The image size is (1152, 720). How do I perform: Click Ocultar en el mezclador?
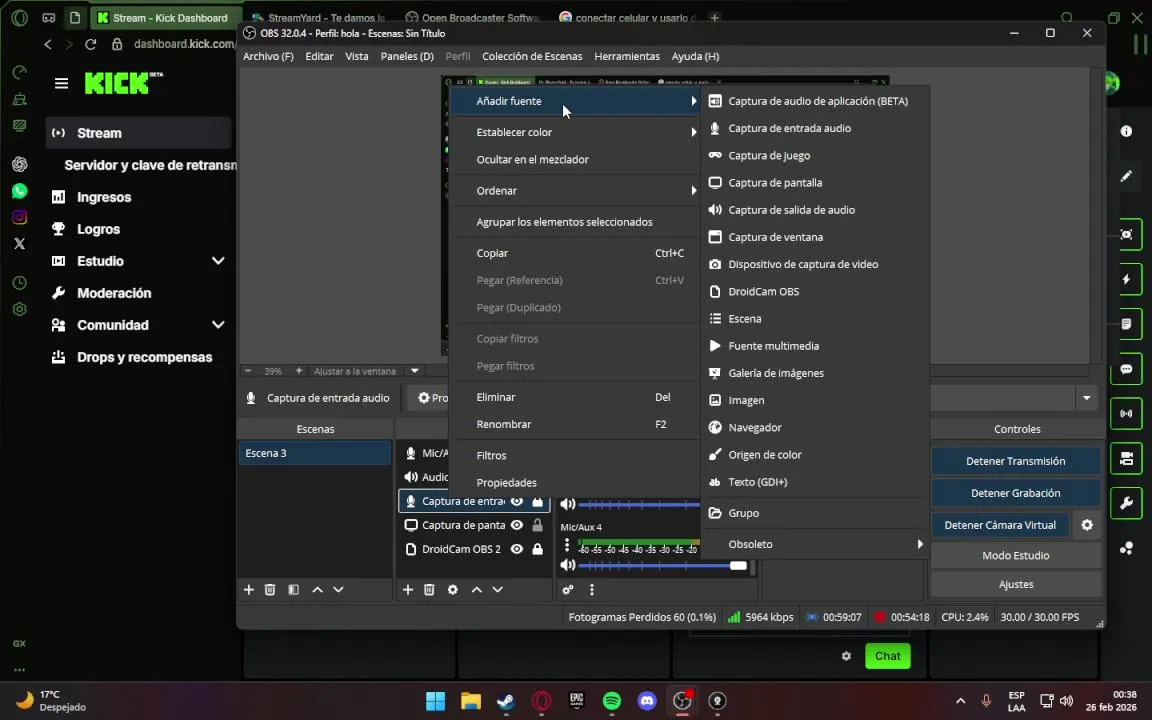coord(575,159)
